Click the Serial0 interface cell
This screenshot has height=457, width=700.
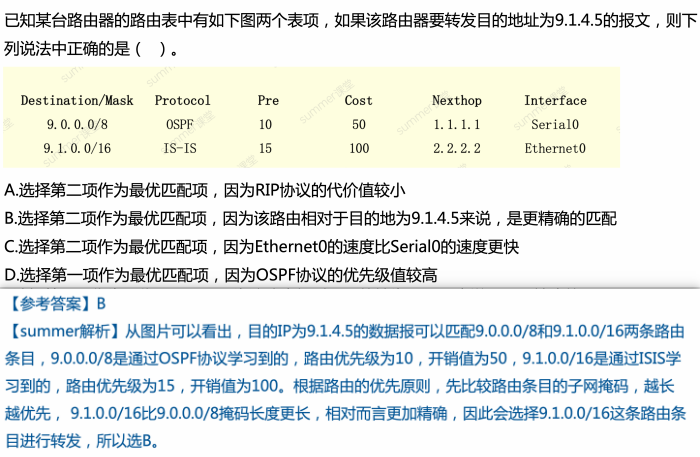click(555, 125)
